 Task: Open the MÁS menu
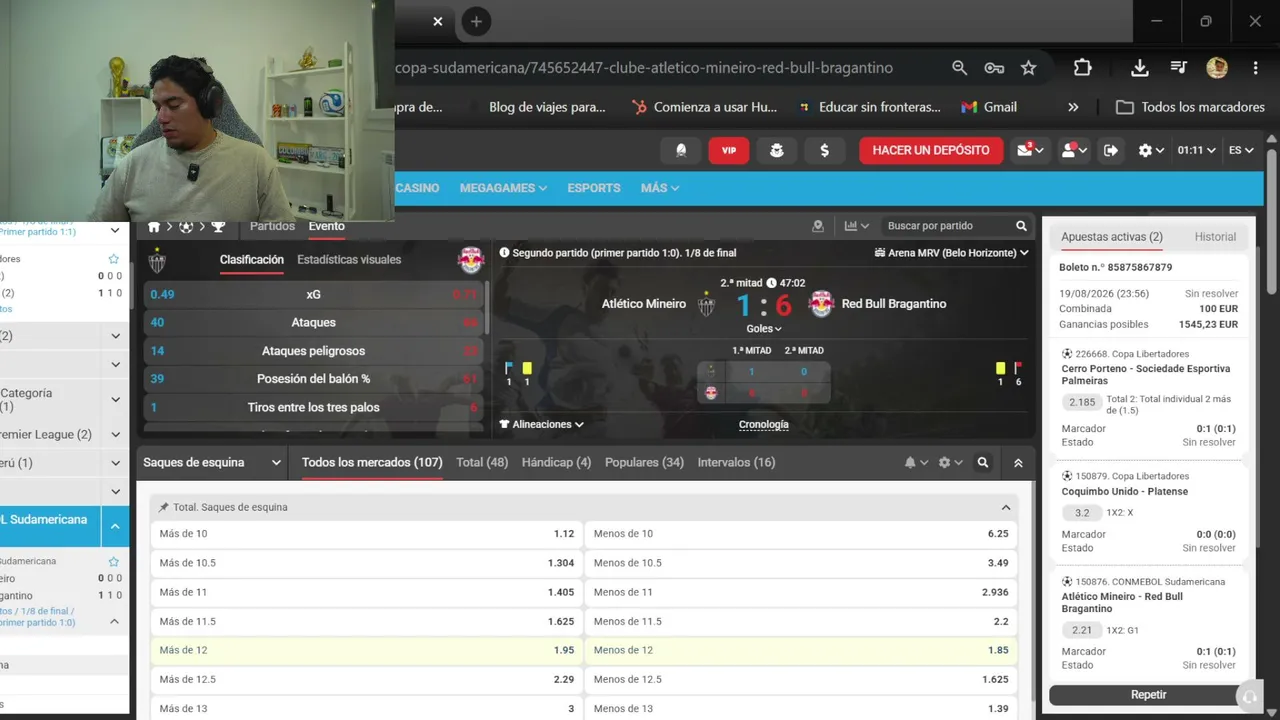[x=660, y=188]
